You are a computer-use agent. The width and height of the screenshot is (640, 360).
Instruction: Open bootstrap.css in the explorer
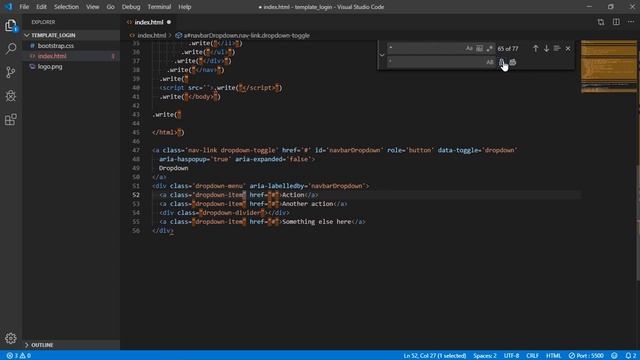click(56, 46)
